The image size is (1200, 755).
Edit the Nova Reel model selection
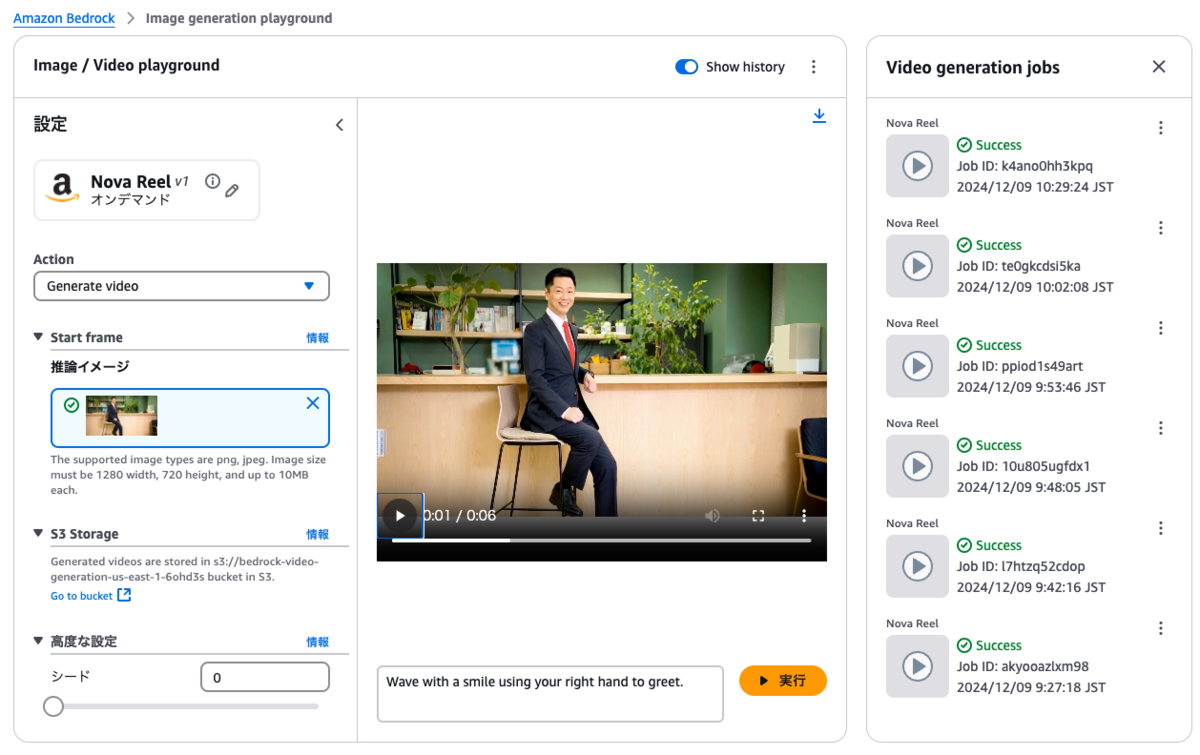tap(232, 190)
